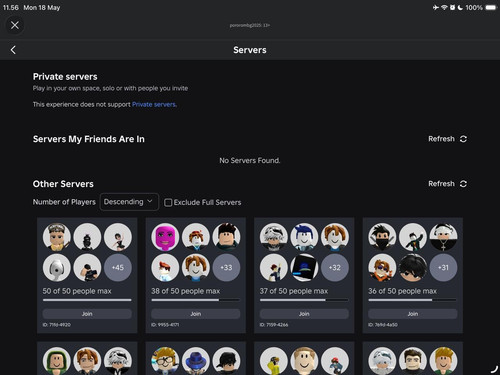Click the No Servers Found message
Viewport: 500px width, 375px height.
coord(250,161)
